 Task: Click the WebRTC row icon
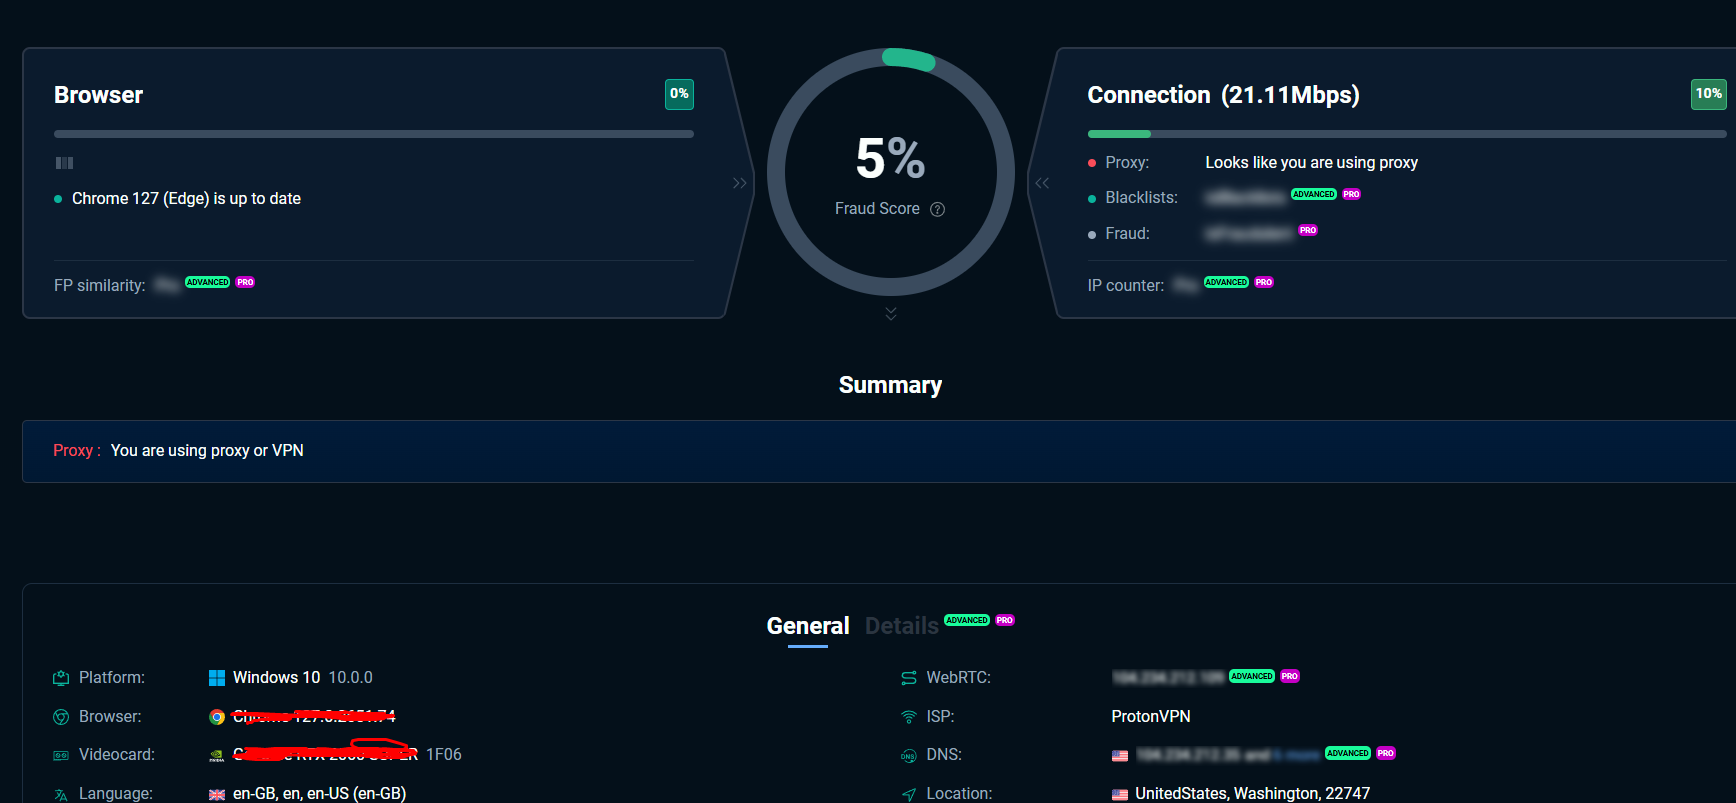(908, 678)
